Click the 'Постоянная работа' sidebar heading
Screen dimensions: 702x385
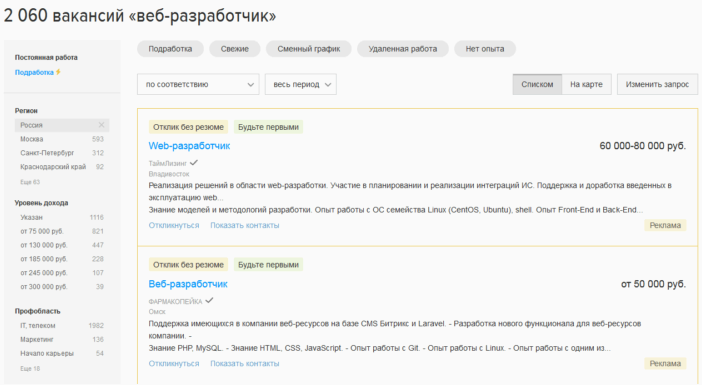pos(46,57)
